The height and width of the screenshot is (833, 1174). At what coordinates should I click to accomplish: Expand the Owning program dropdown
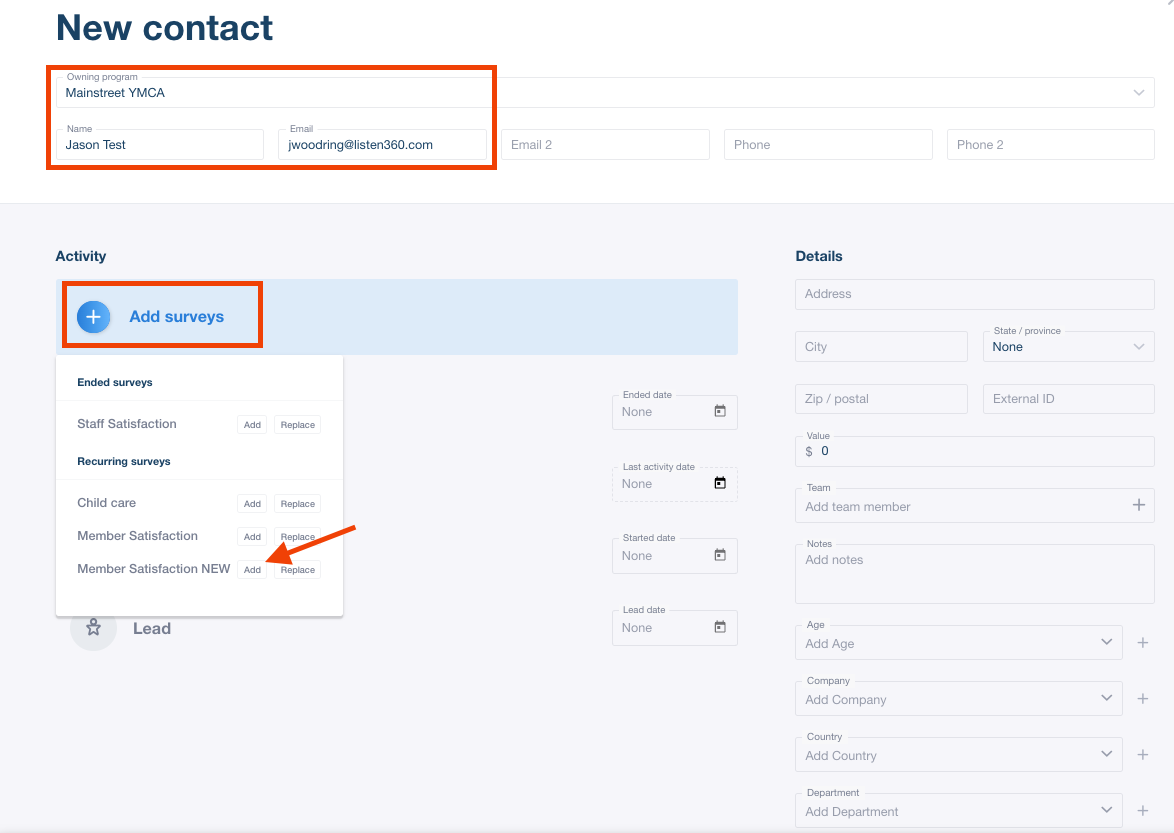point(1138,93)
